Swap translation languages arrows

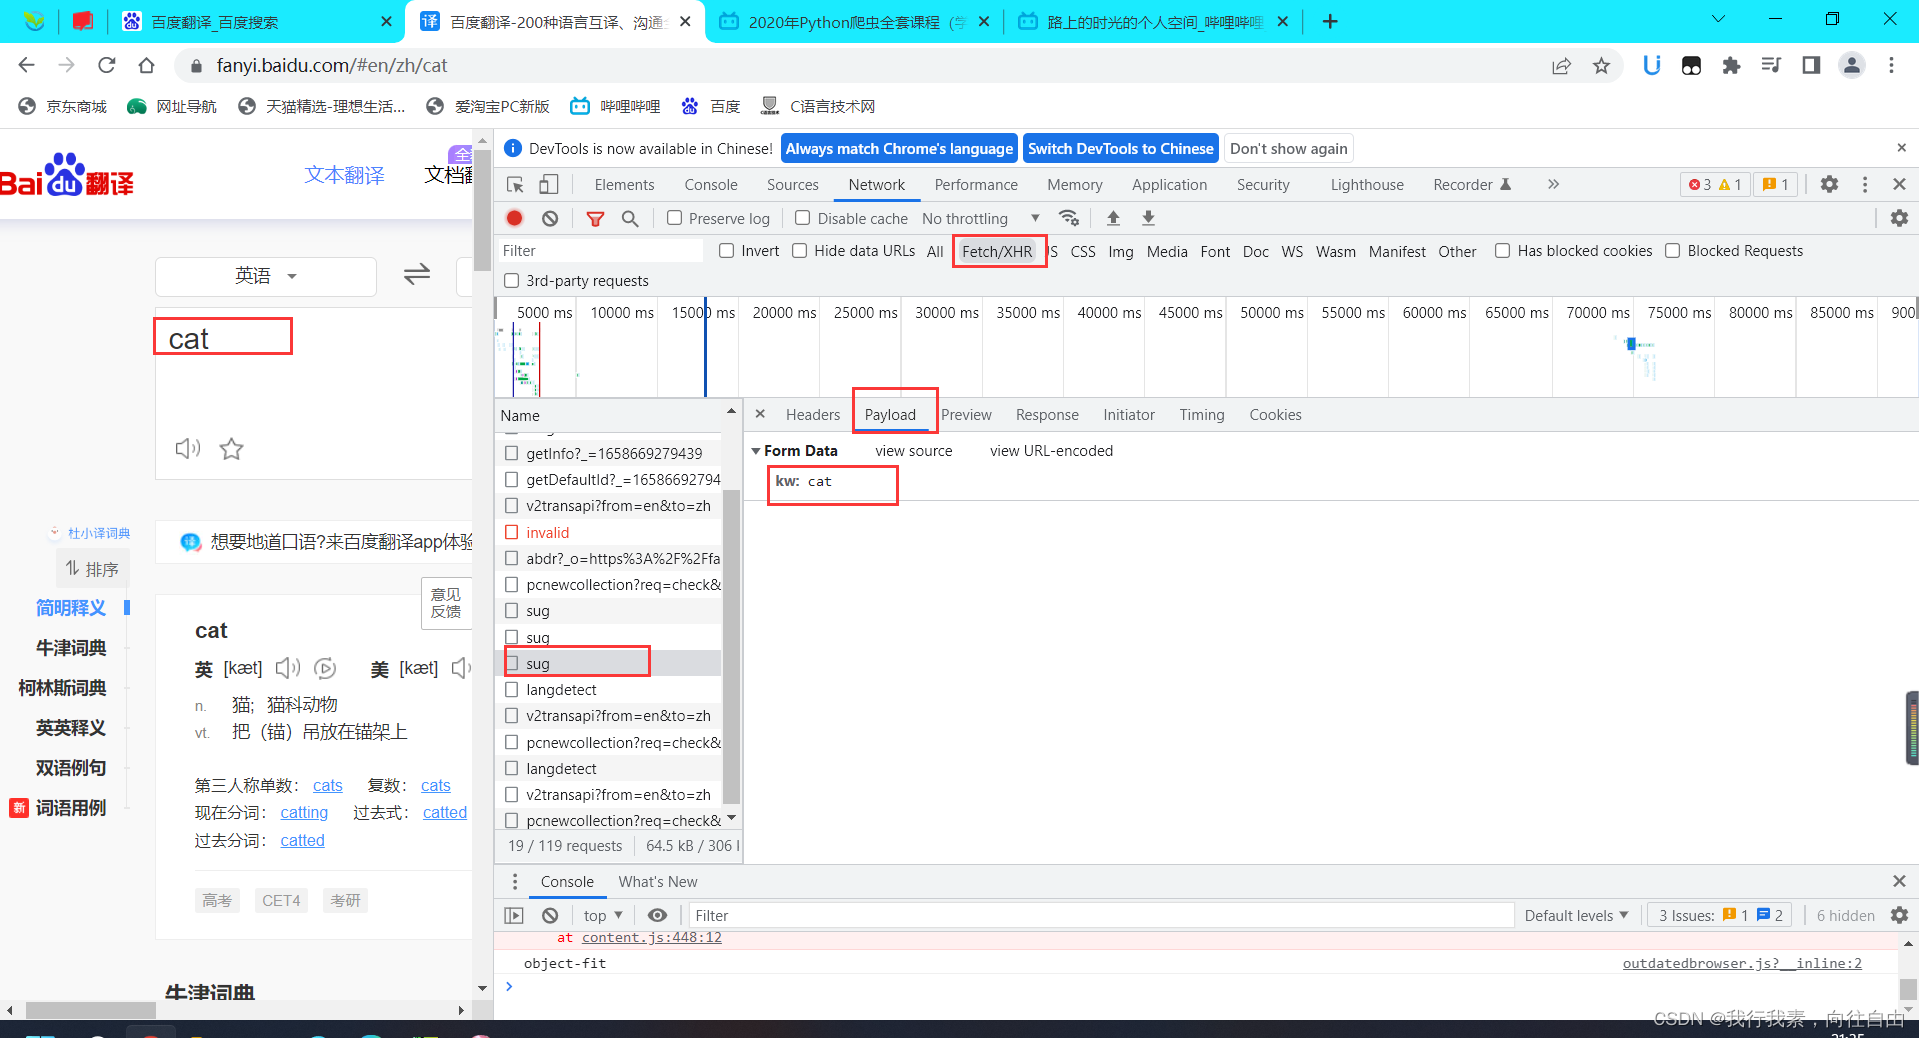(x=417, y=274)
